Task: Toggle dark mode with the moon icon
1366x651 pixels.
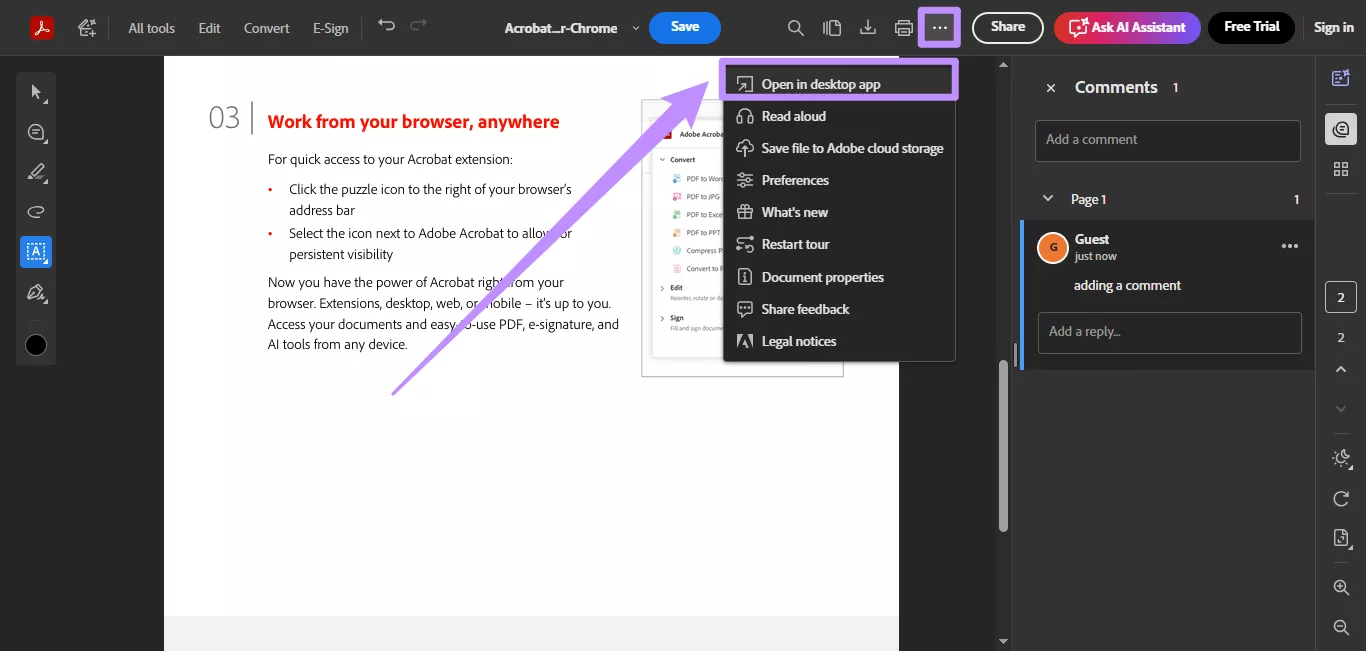Action: pos(1340,458)
